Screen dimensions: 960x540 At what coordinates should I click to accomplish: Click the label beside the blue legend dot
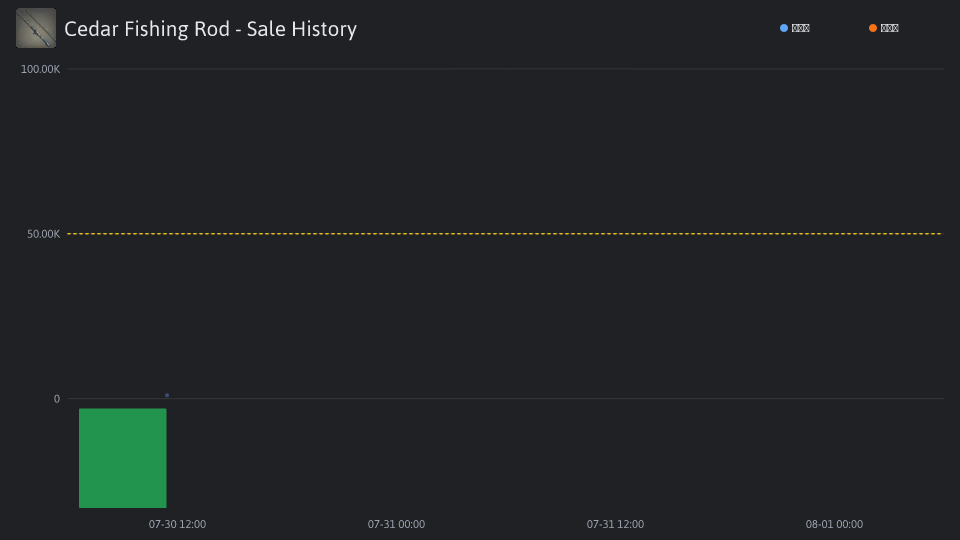point(801,28)
